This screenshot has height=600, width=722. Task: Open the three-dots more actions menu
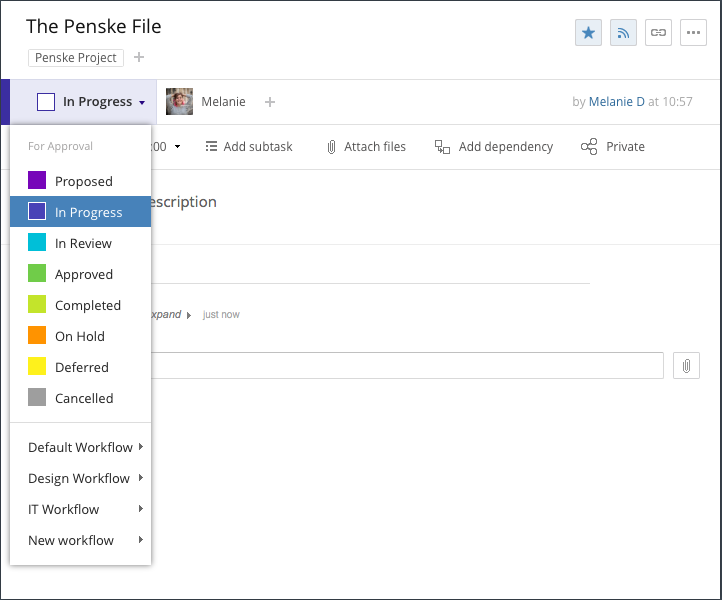tap(693, 33)
